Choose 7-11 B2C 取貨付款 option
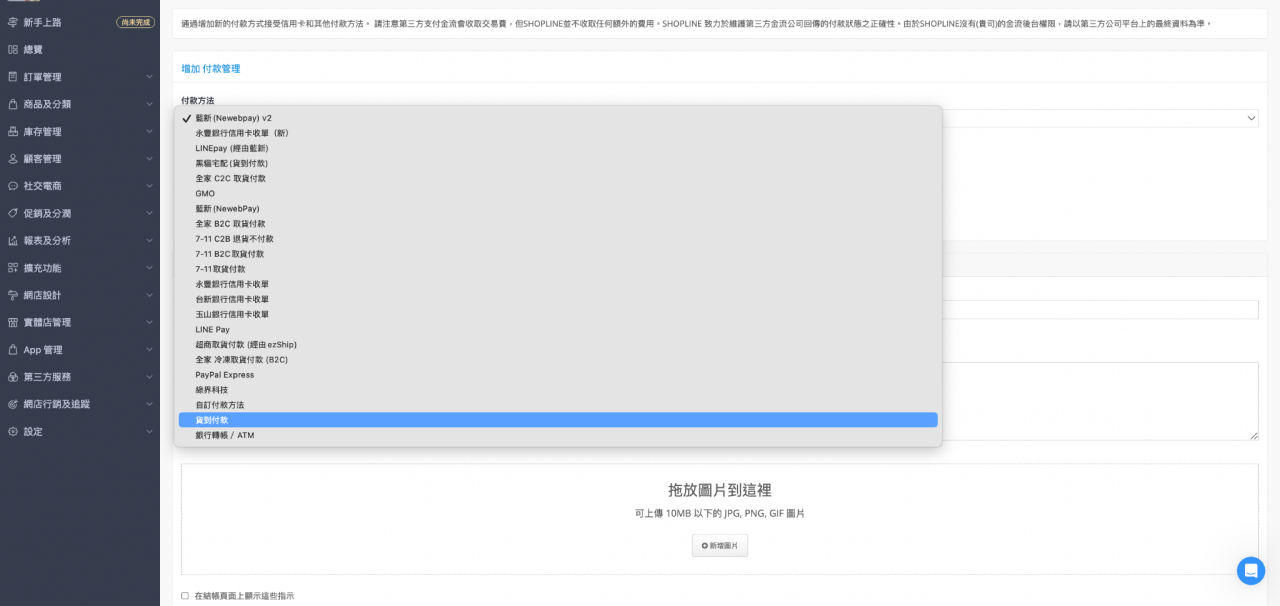 tap(558, 254)
